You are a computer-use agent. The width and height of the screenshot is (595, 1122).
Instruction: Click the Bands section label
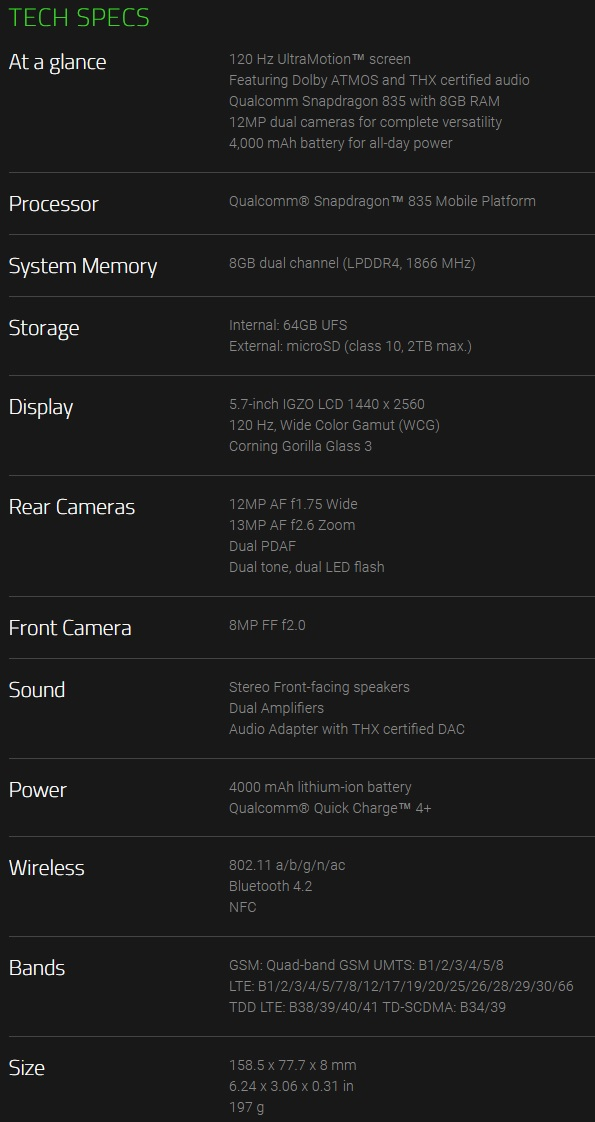[x=36, y=968]
